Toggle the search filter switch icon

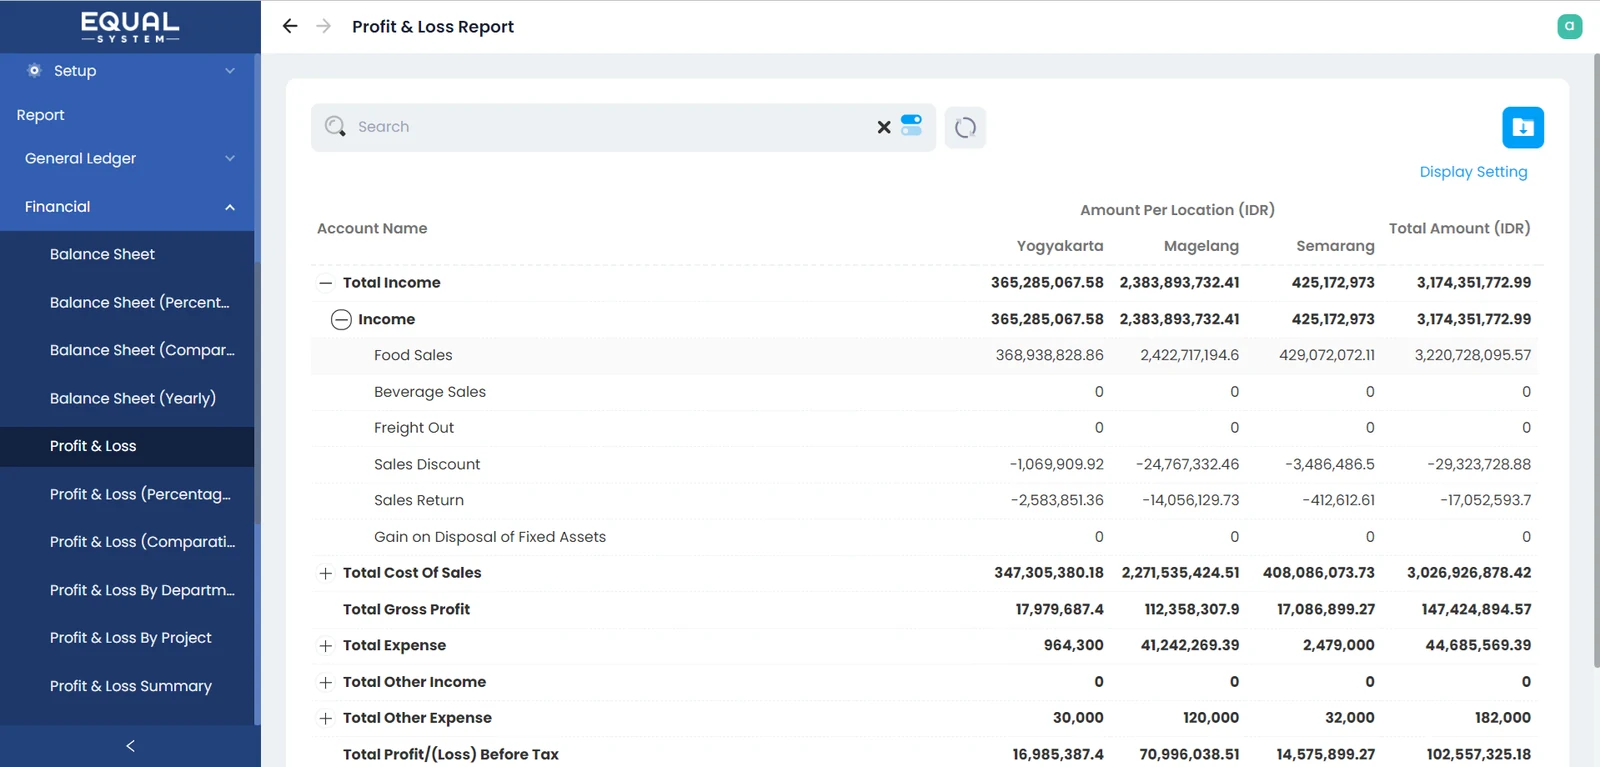tap(911, 125)
